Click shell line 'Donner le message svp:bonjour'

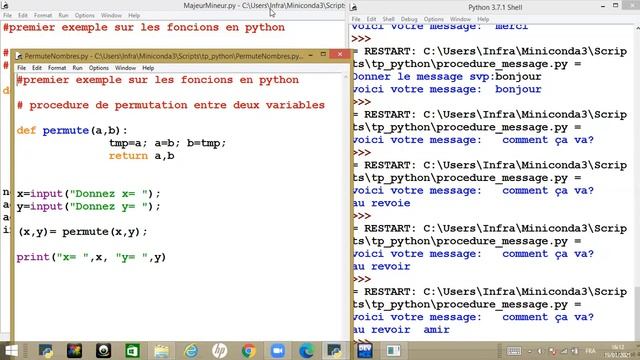(447, 77)
